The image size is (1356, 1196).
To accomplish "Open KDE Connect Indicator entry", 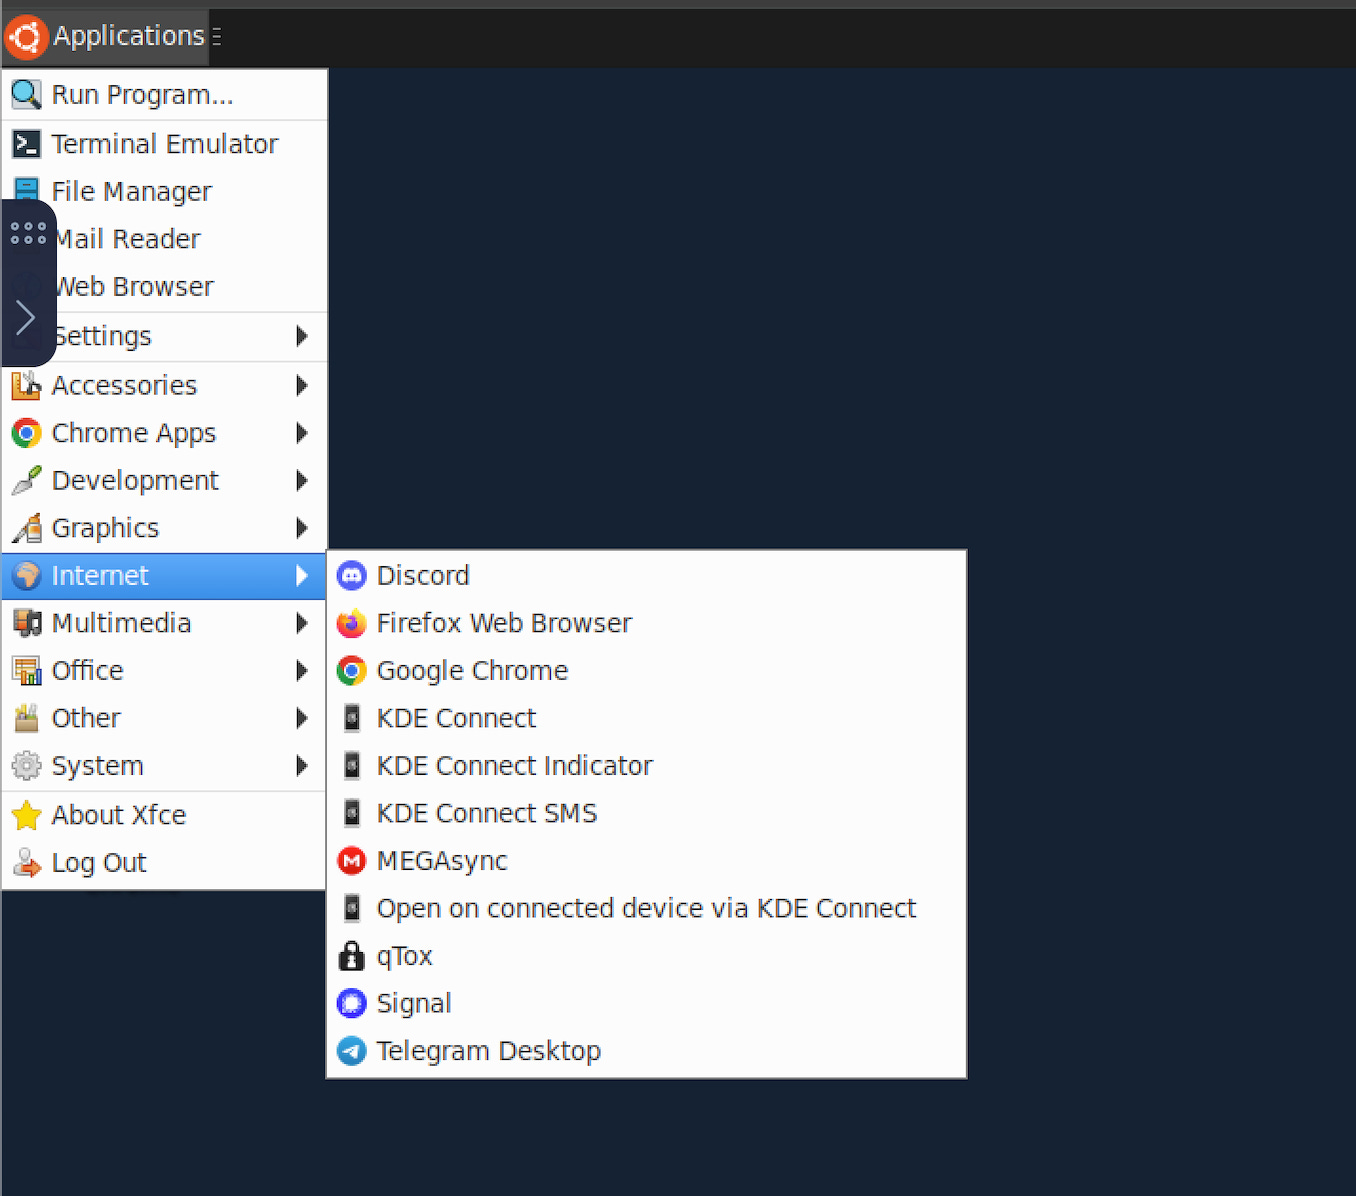I will [x=646, y=766].
